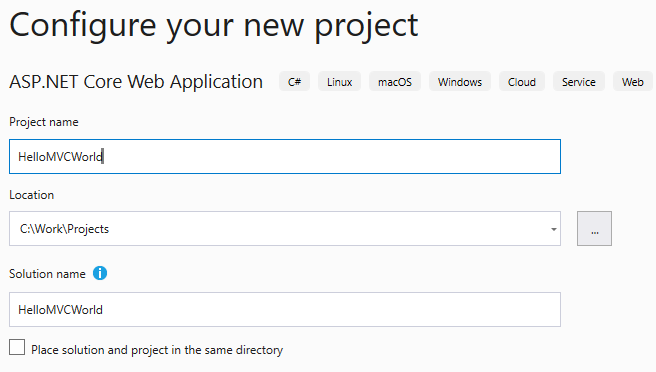Click the Location label
This screenshot has width=656, height=372.
coord(32,195)
